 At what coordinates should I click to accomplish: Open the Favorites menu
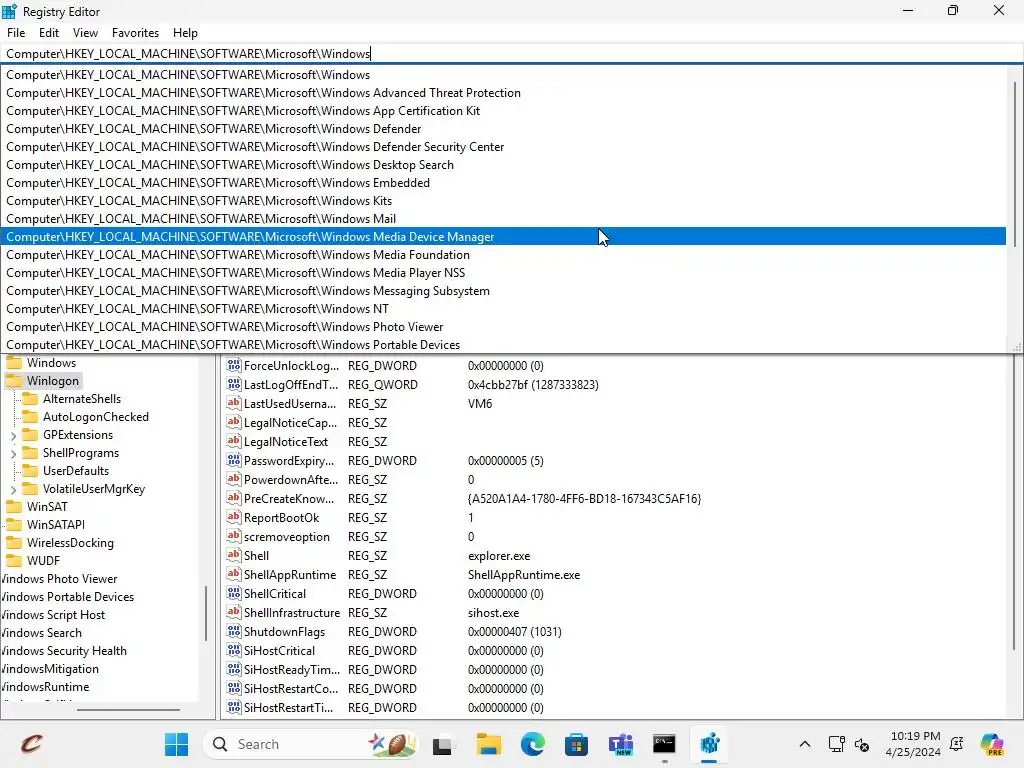[x=135, y=33]
